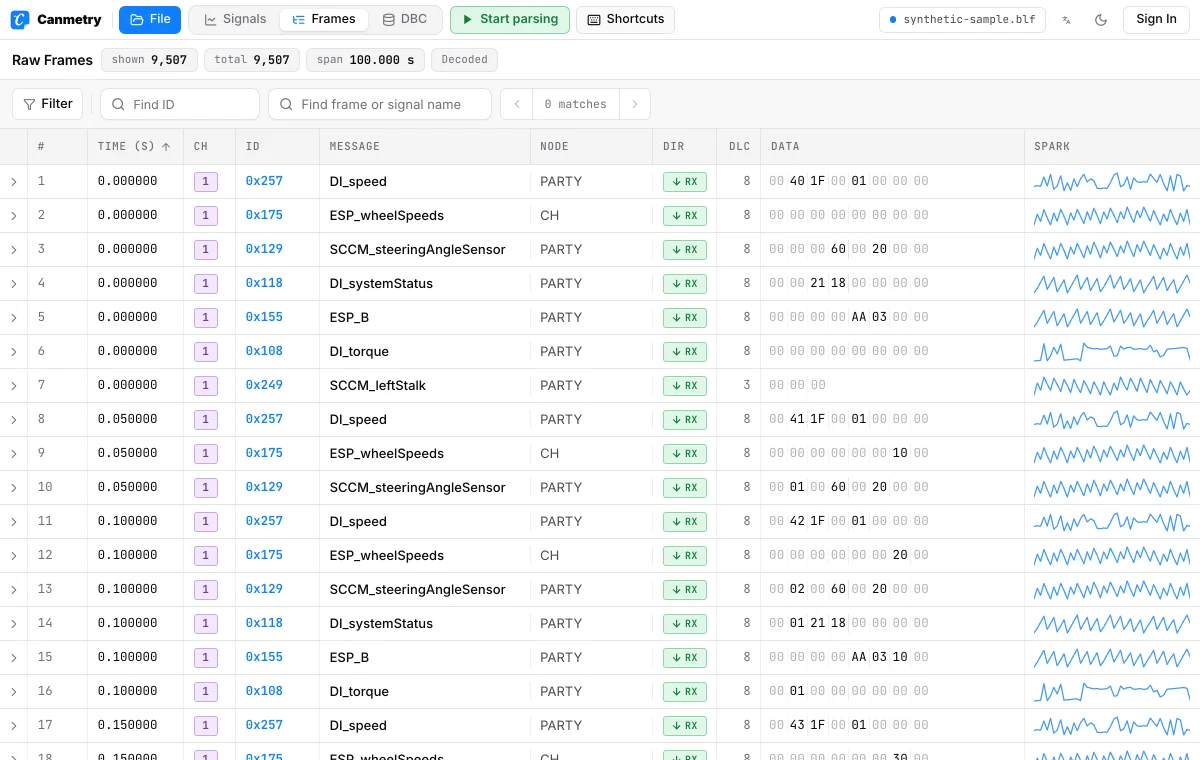Toggle the Decoded view chip
The height and width of the screenshot is (760, 1200).
[x=464, y=60]
